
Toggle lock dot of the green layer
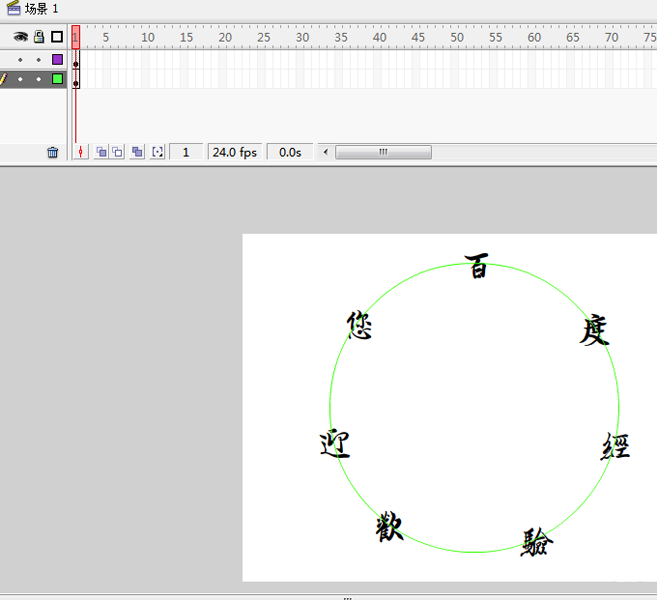click(39, 79)
